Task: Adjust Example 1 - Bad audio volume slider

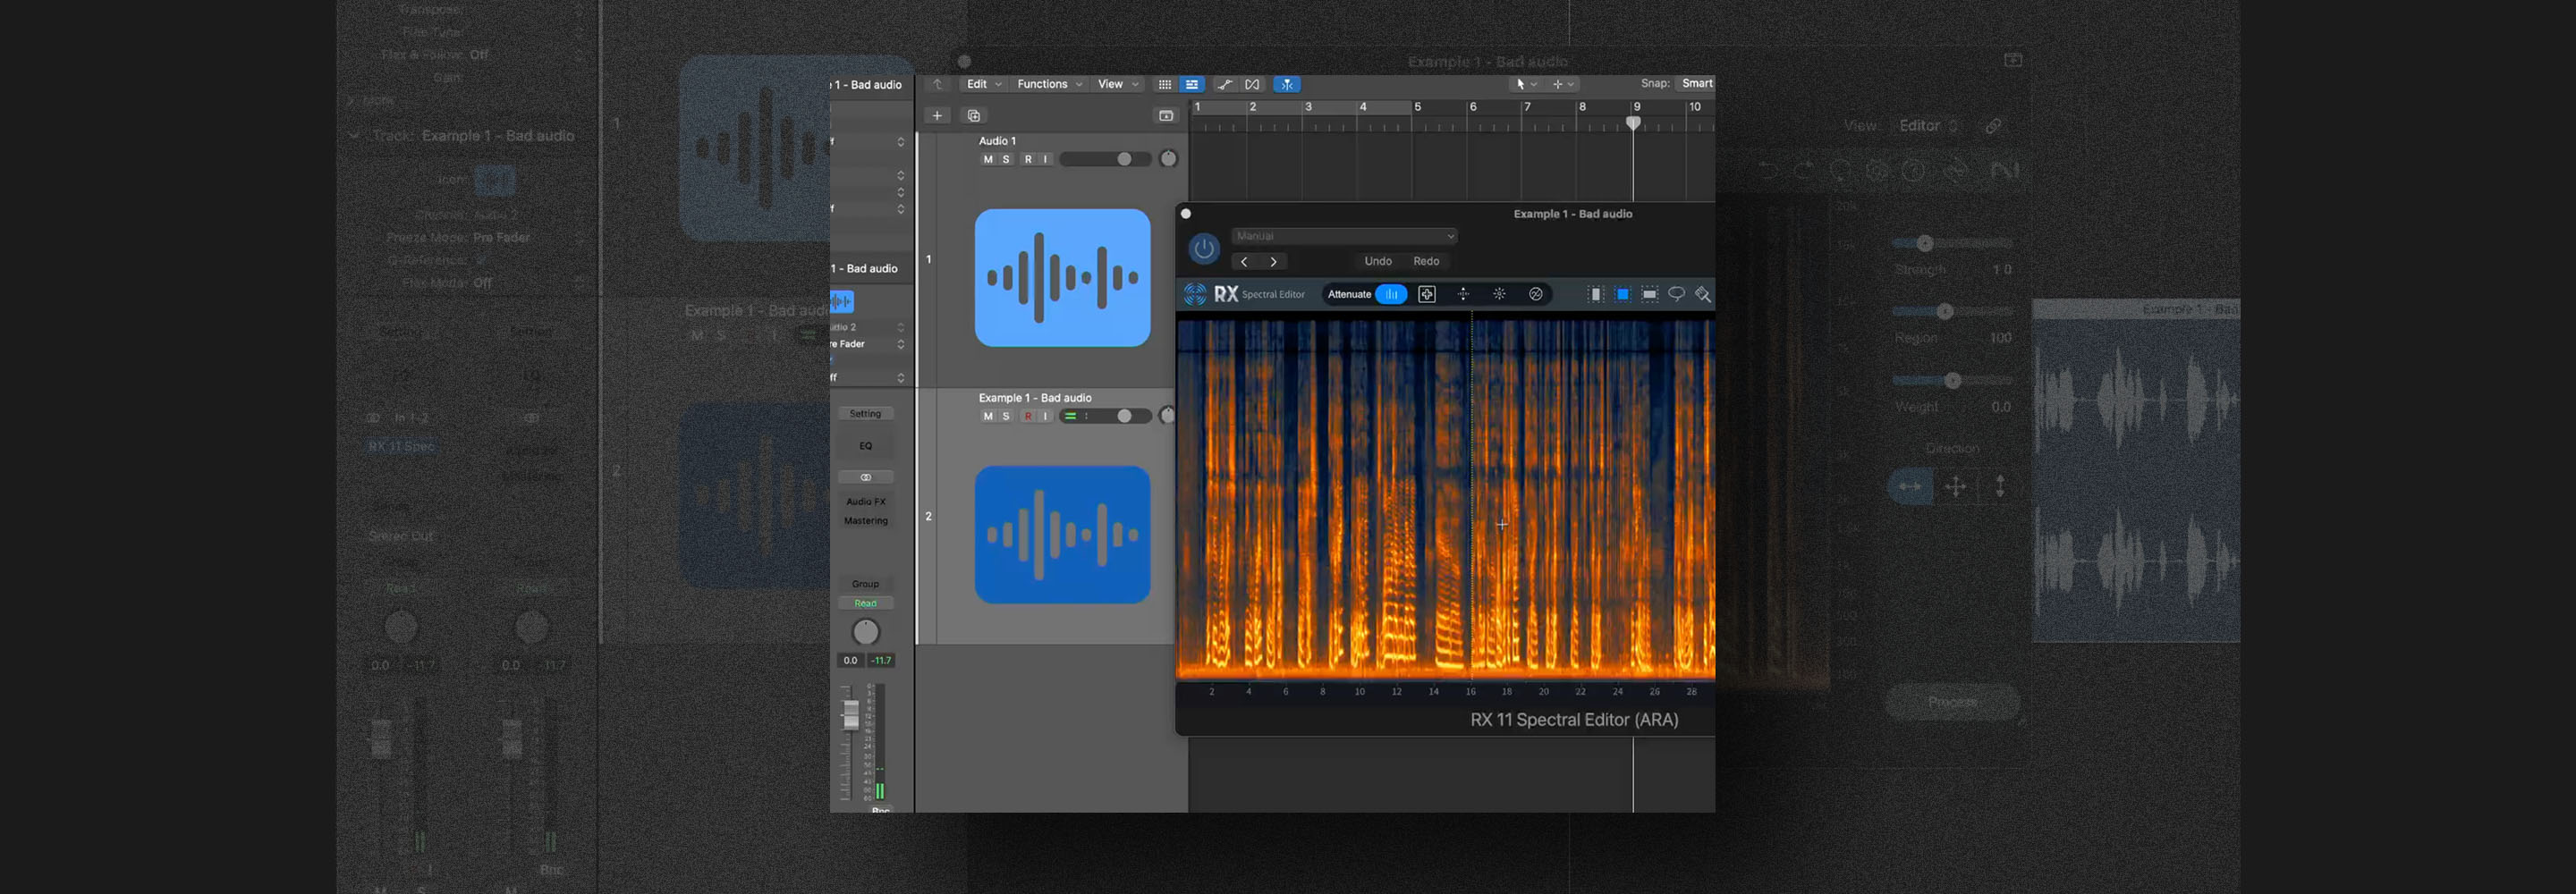Action: click(1105, 416)
